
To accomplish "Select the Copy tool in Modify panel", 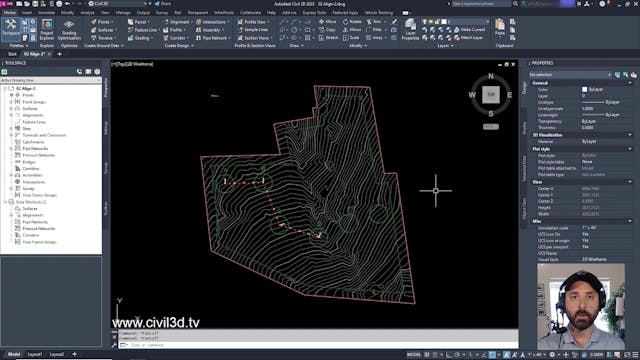I will pos(327,30).
